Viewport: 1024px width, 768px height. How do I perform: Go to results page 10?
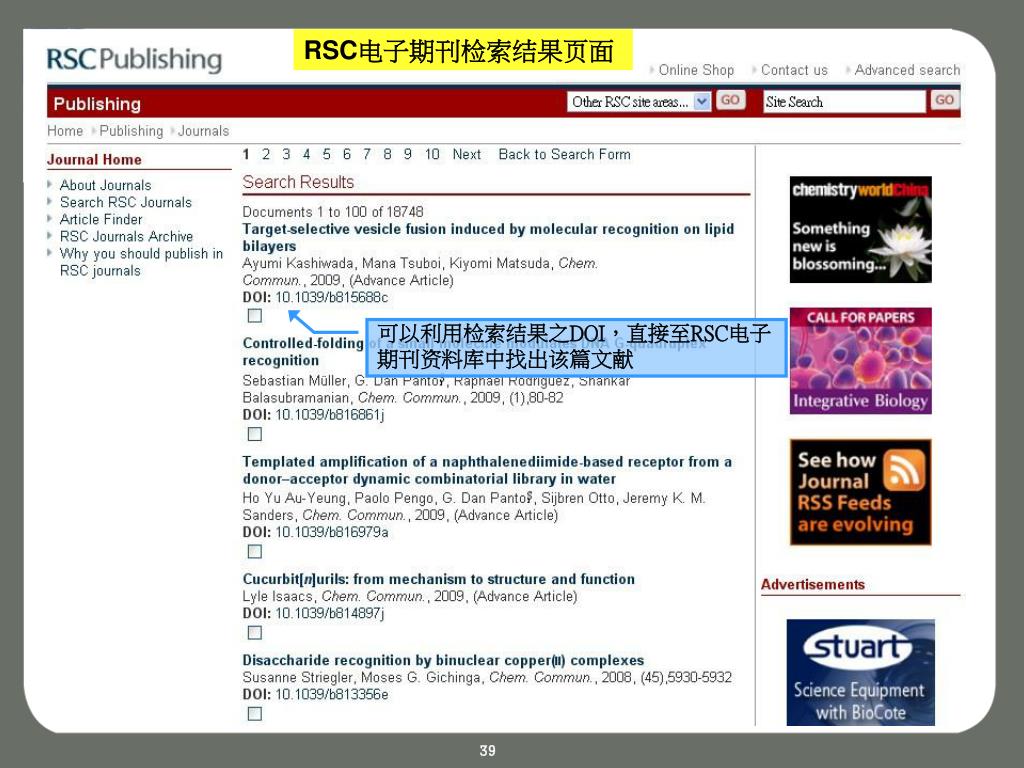click(432, 154)
